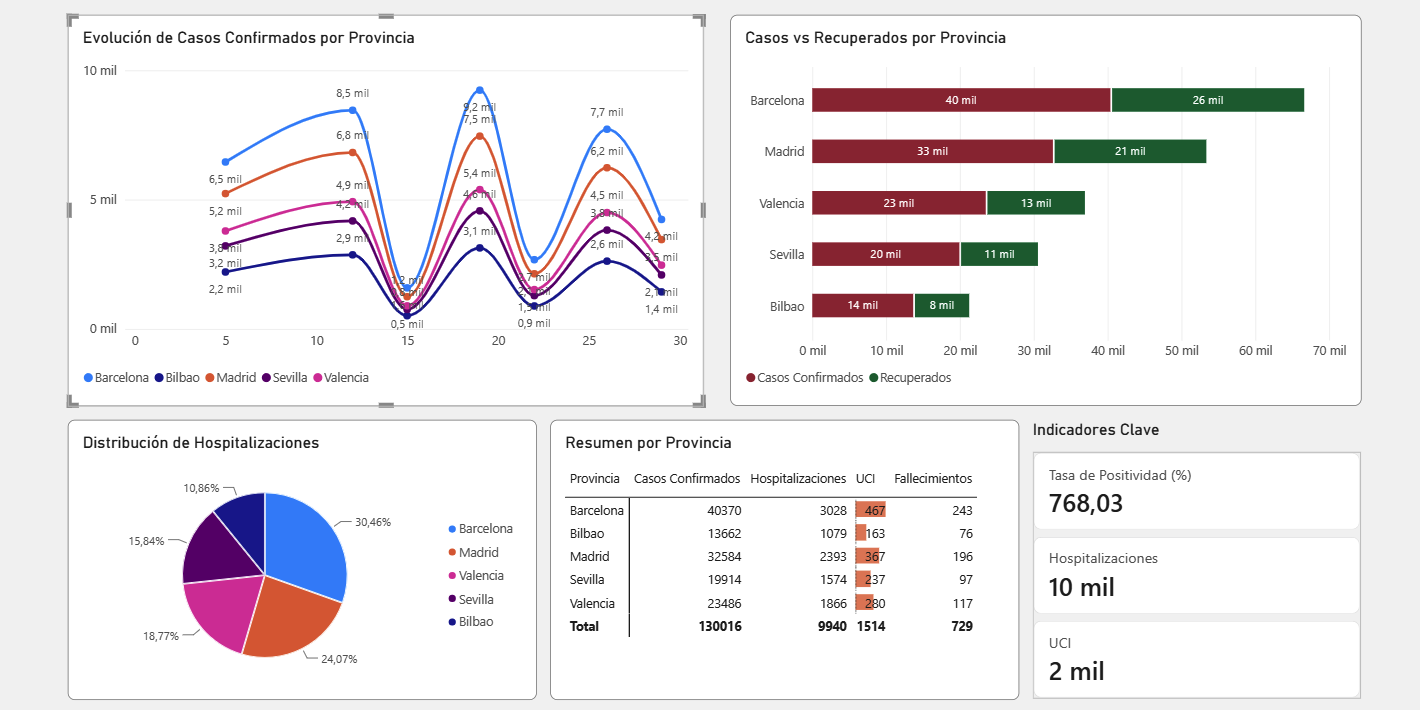
Task: Sort table by Fallecimientos column header
Action: (933, 479)
